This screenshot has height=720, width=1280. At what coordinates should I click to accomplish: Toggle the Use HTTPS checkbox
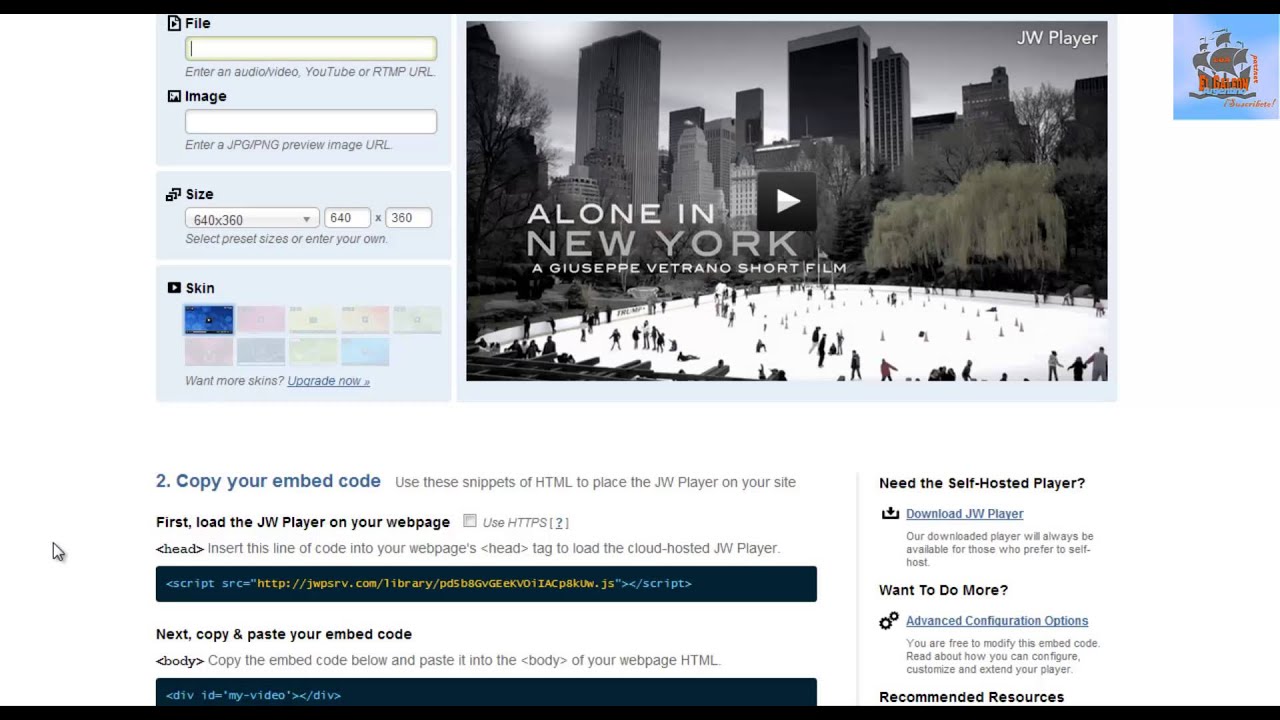(x=470, y=521)
